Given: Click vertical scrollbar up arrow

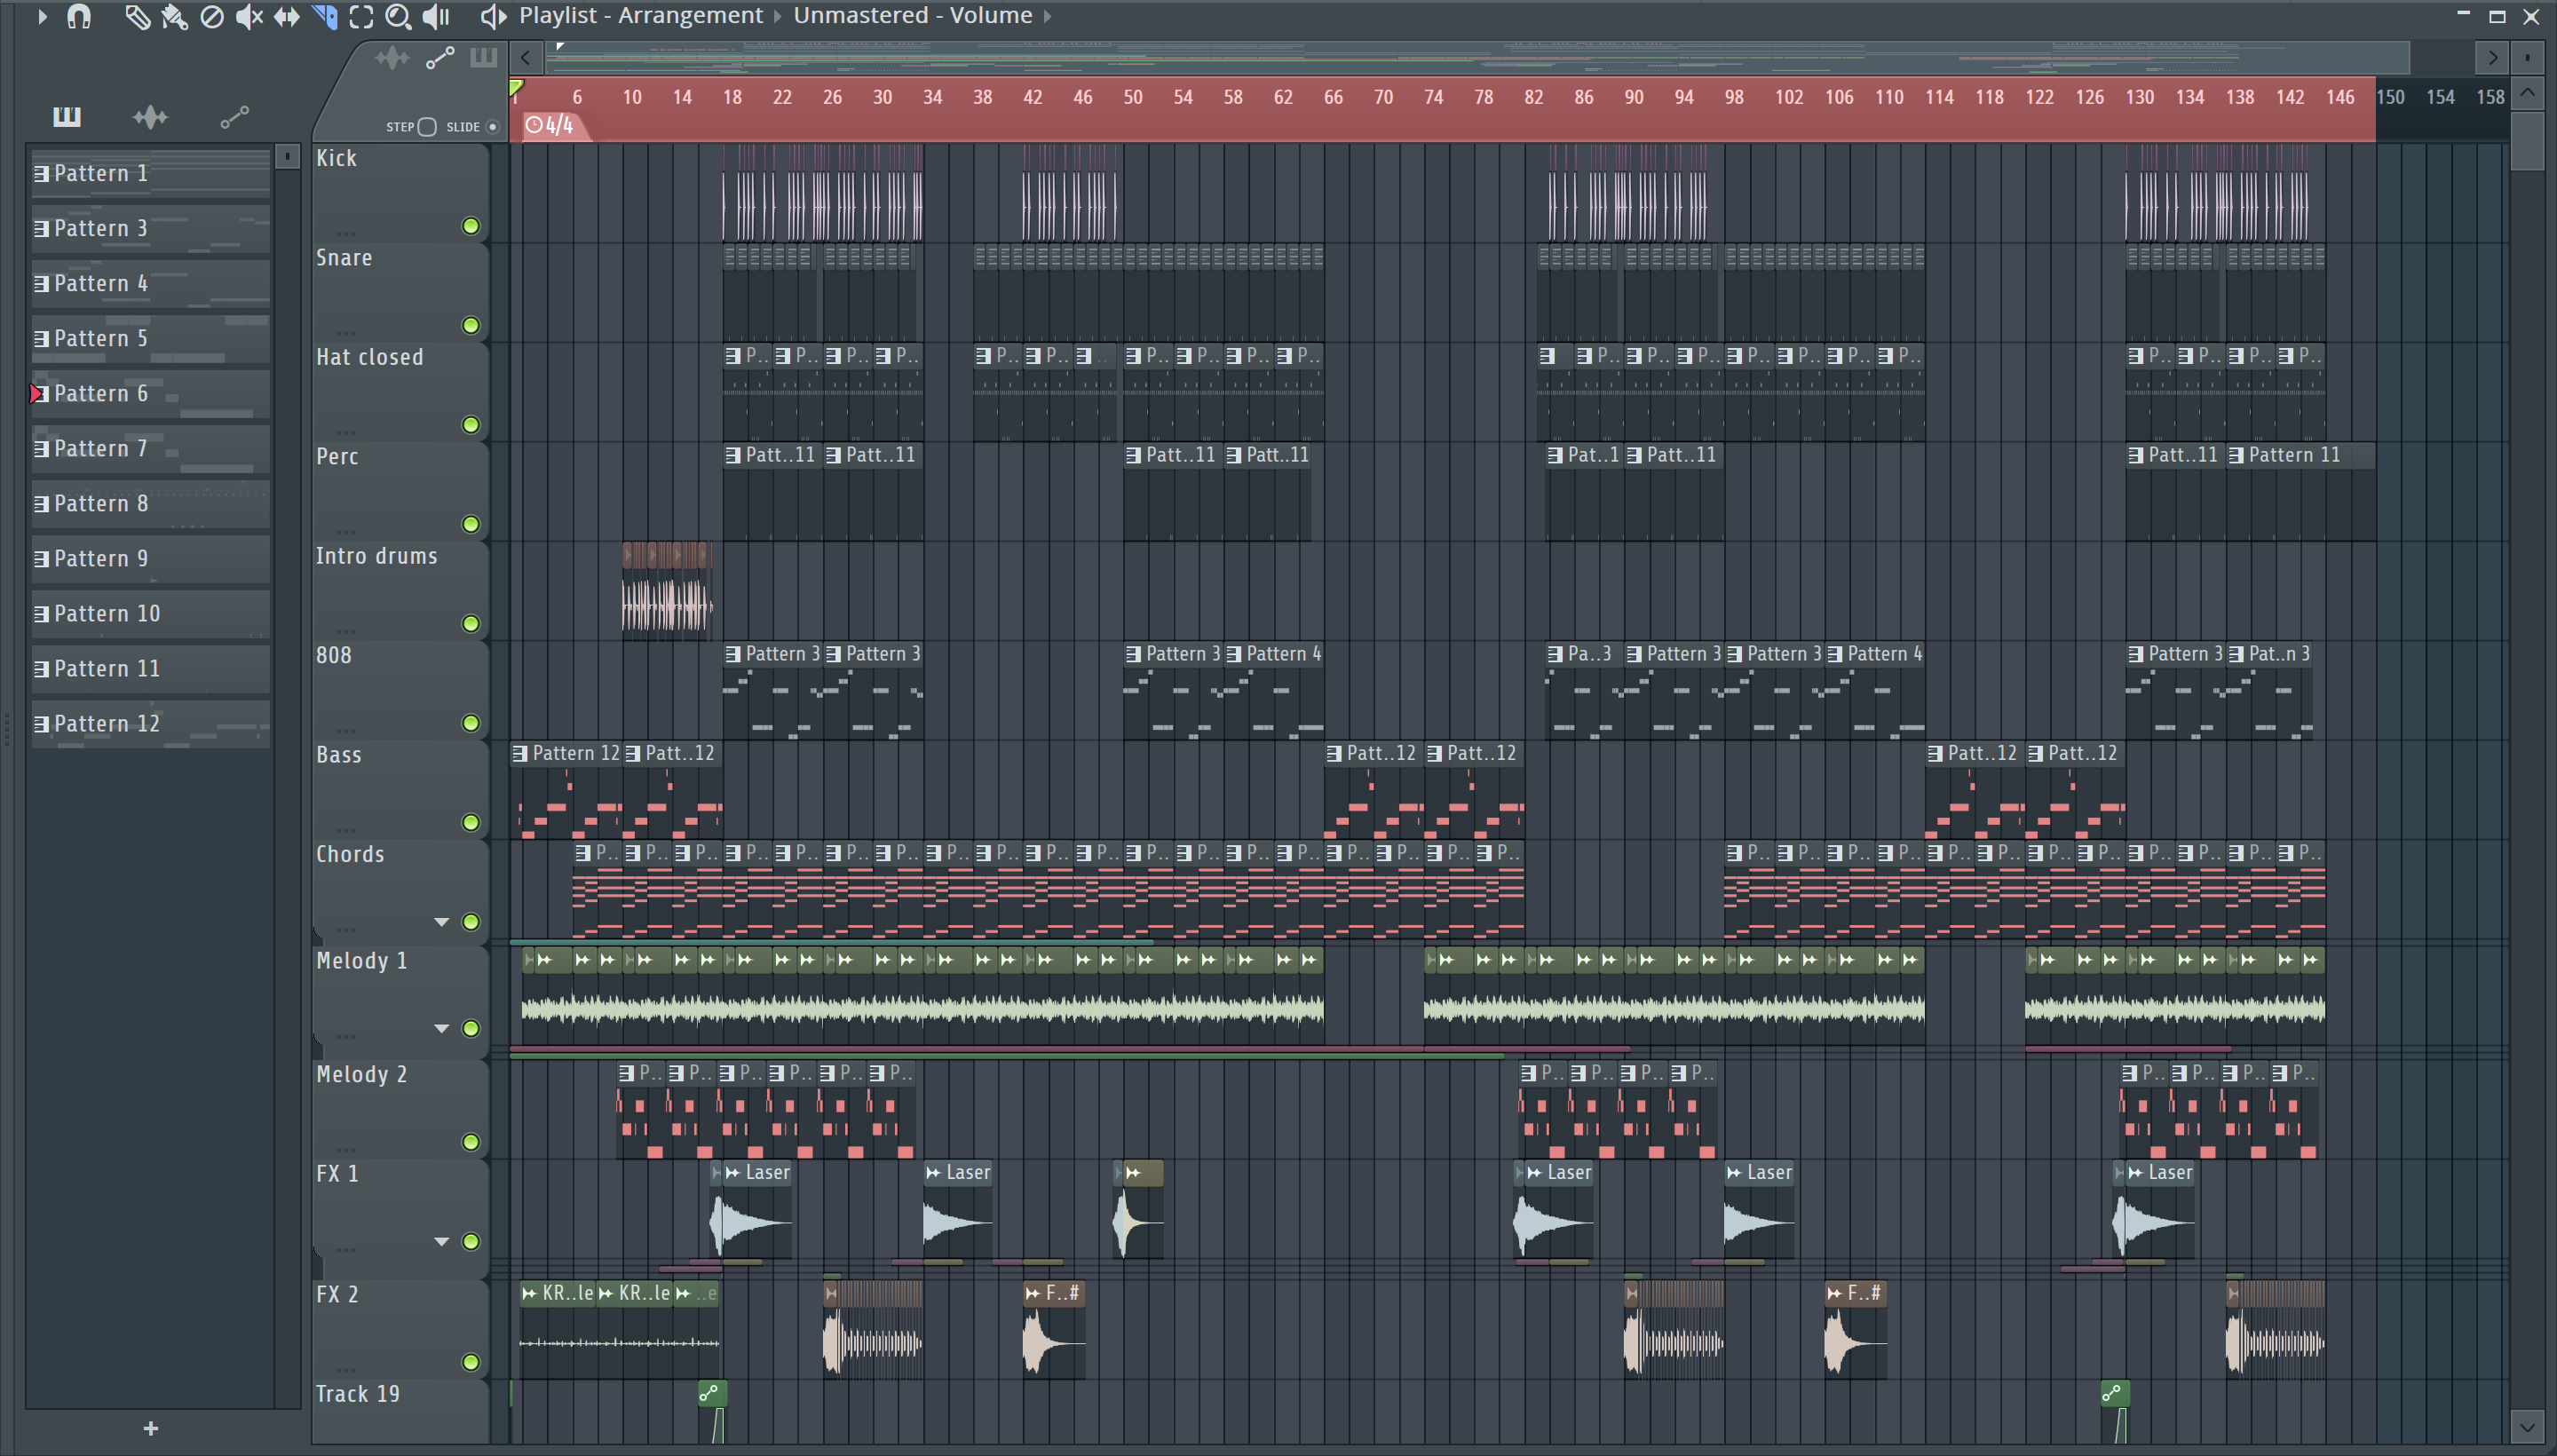Looking at the screenshot, I should (2527, 94).
